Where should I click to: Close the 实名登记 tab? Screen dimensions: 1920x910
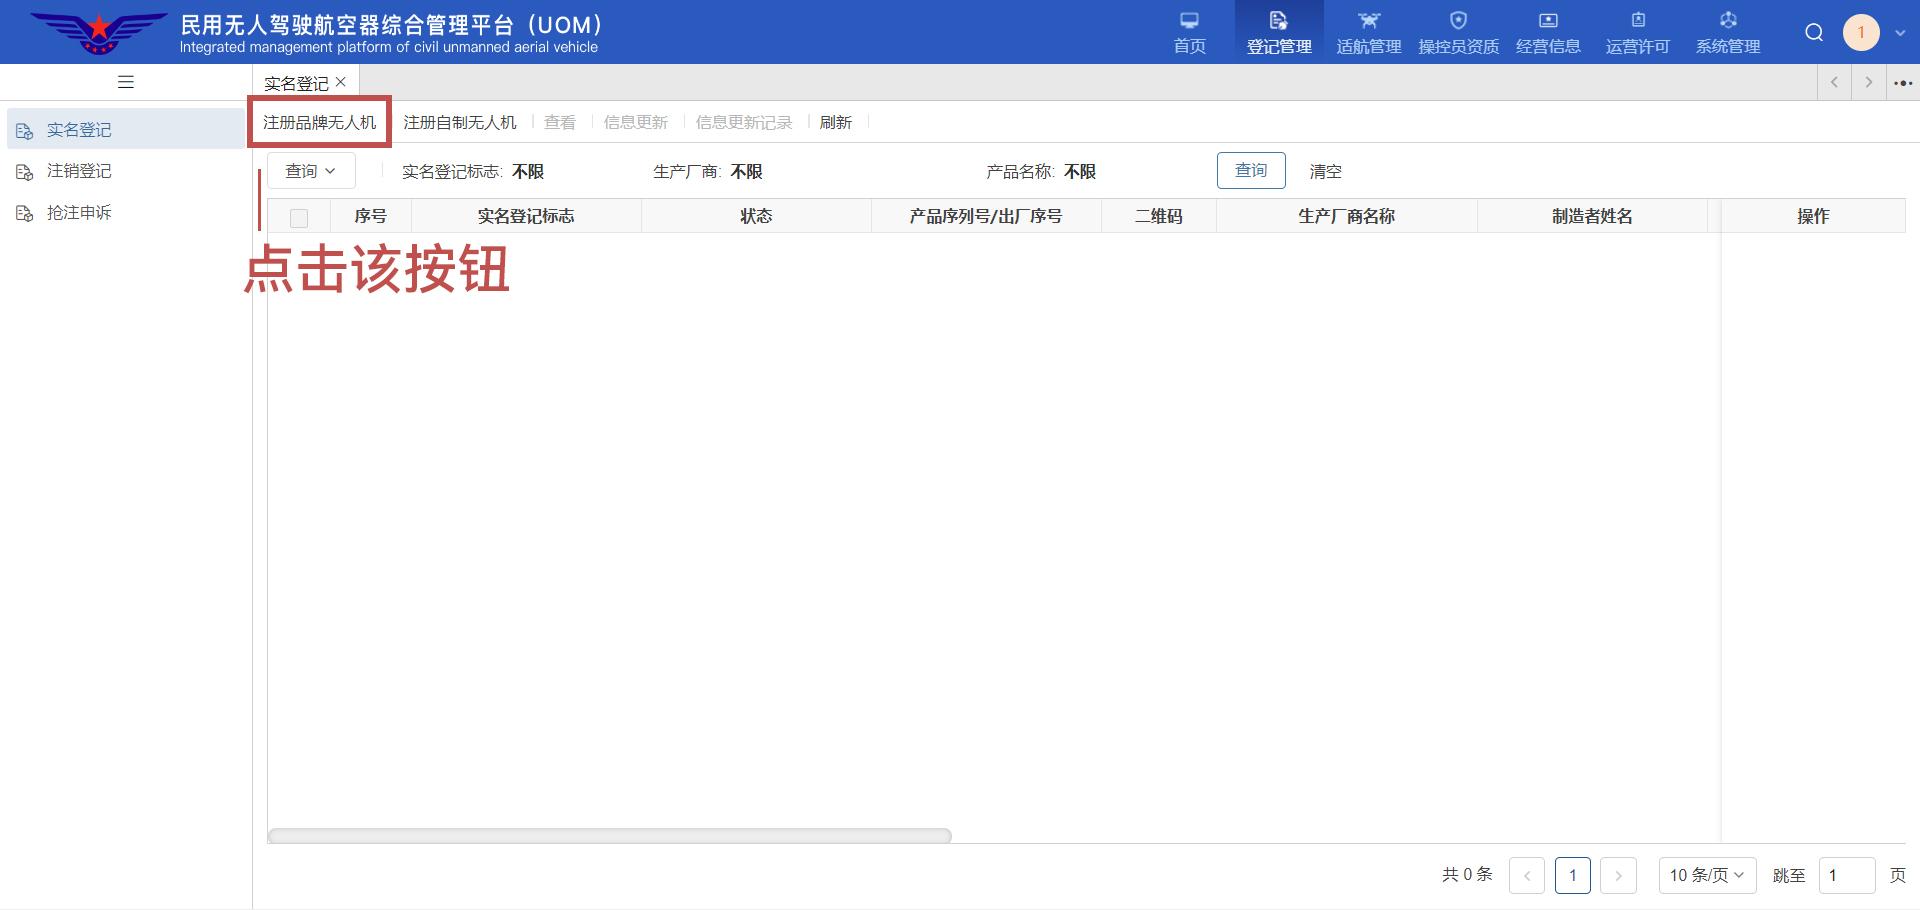coord(341,82)
